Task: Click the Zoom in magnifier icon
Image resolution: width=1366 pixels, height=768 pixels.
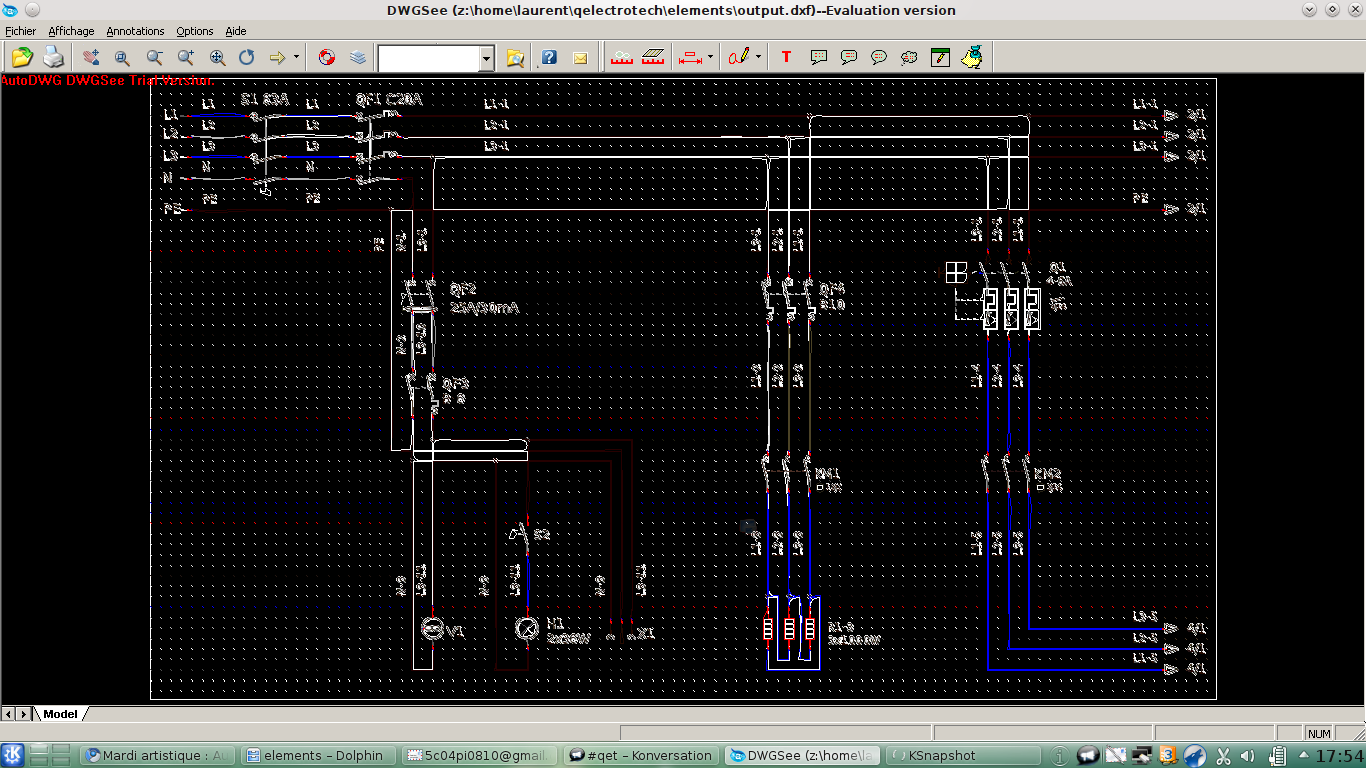Action: [185, 57]
